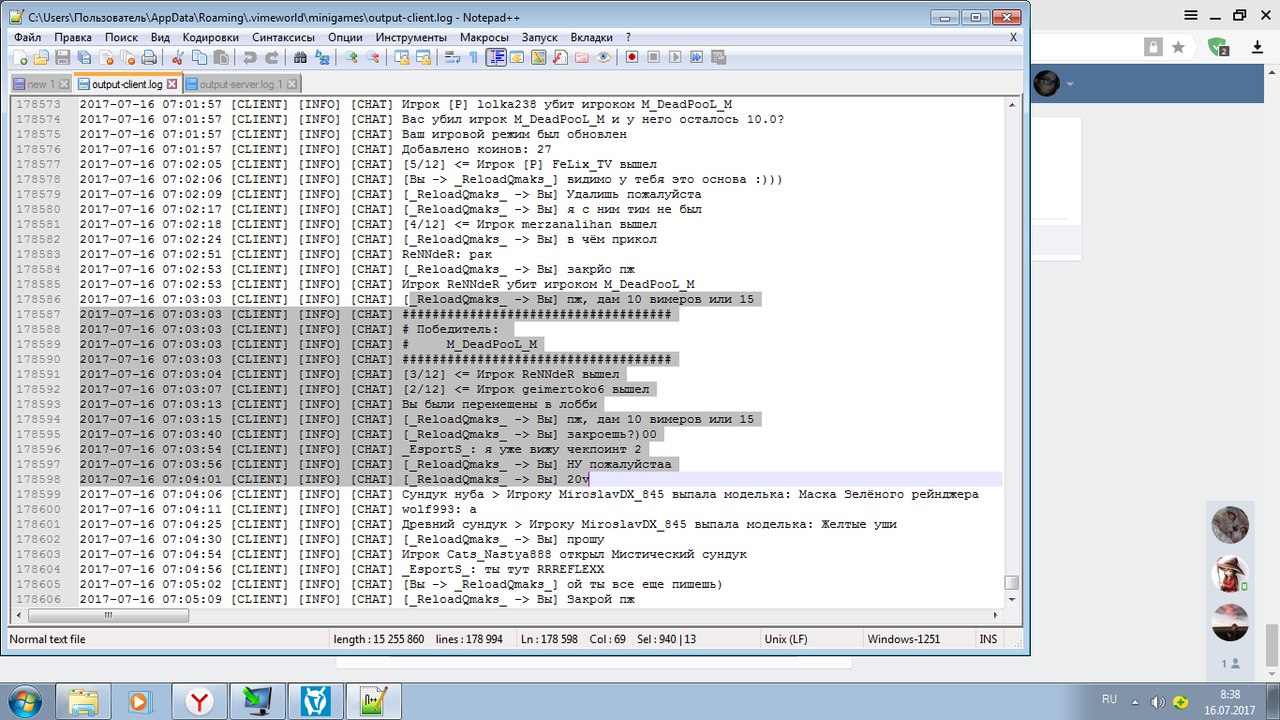Viewport: 1280px width, 720px height.
Task: Click the Save file toolbar icon
Action: pos(62,58)
